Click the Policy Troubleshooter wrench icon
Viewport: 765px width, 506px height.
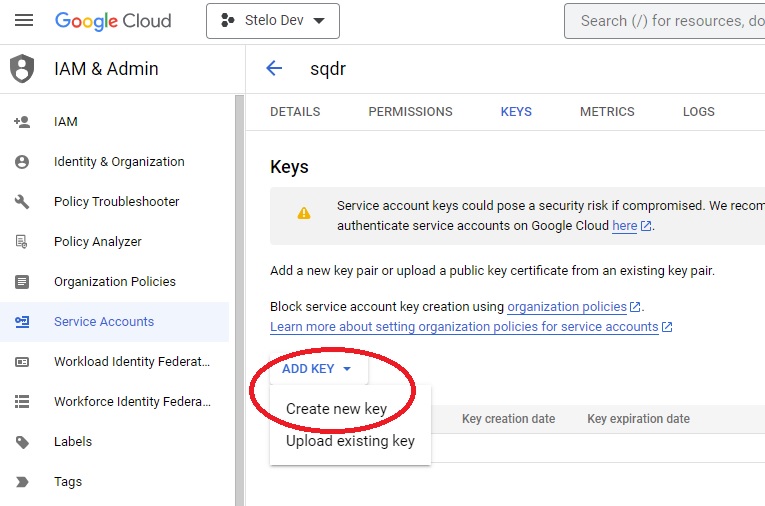click(x=22, y=202)
